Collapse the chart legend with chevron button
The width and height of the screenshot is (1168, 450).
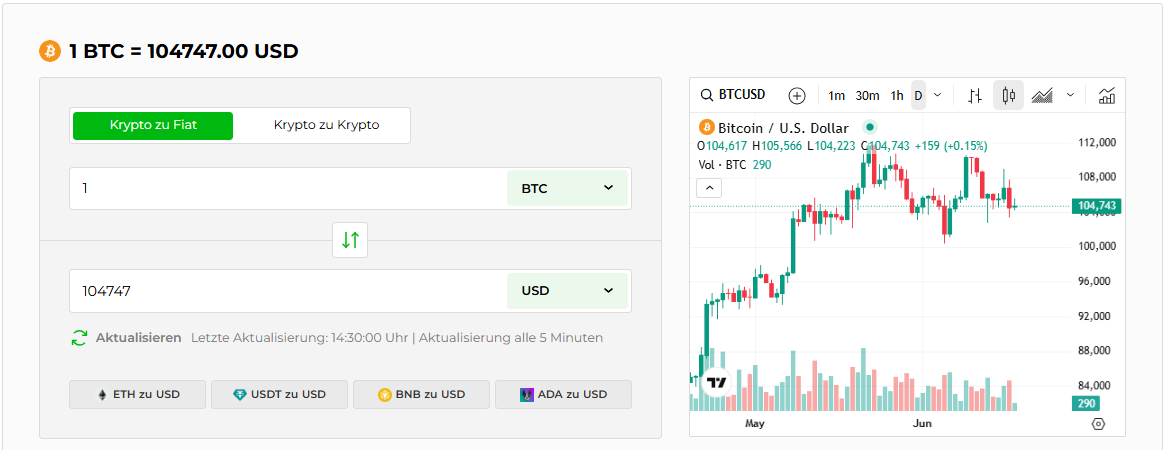(x=709, y=187)
